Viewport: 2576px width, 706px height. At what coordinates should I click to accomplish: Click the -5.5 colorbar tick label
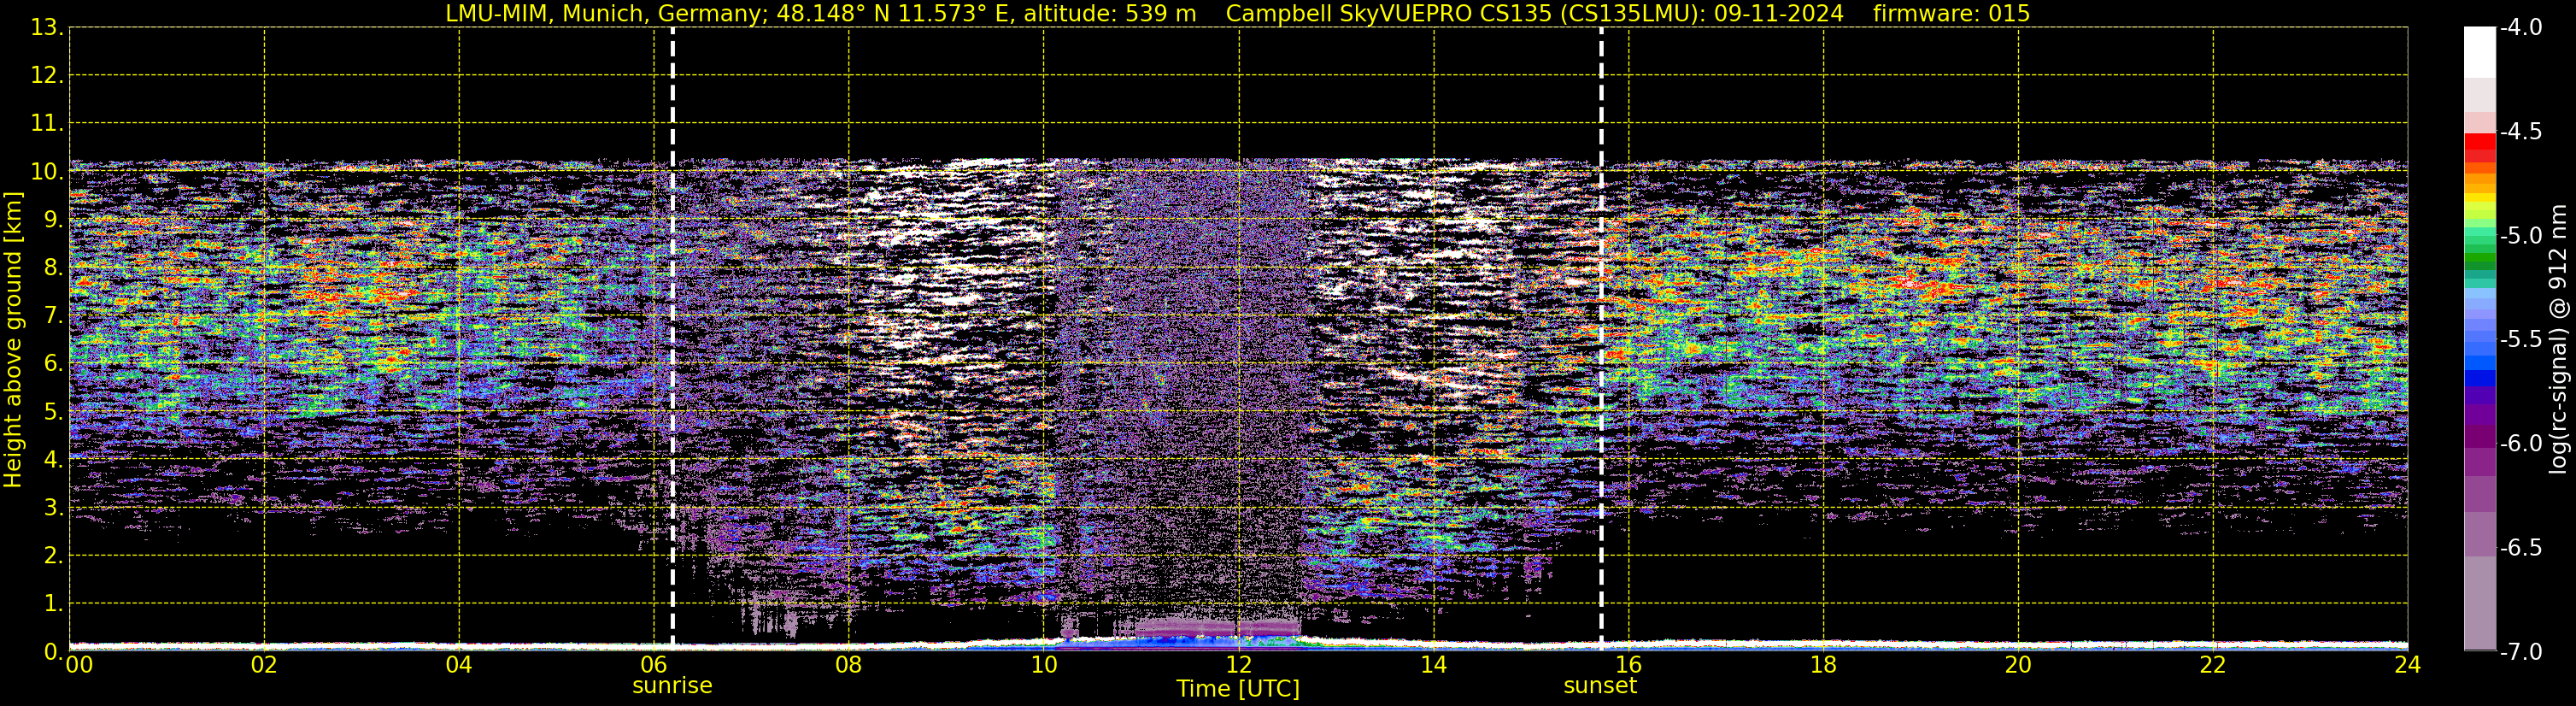[x=2521, y=340]
